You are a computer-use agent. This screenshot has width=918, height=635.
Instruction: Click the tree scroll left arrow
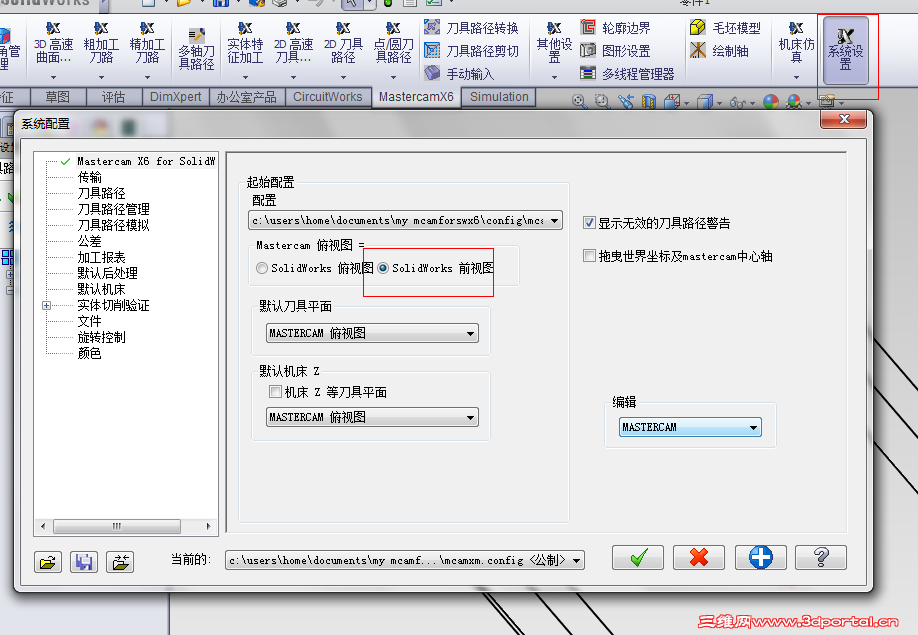pyautogui.click(x=43, y=526)
